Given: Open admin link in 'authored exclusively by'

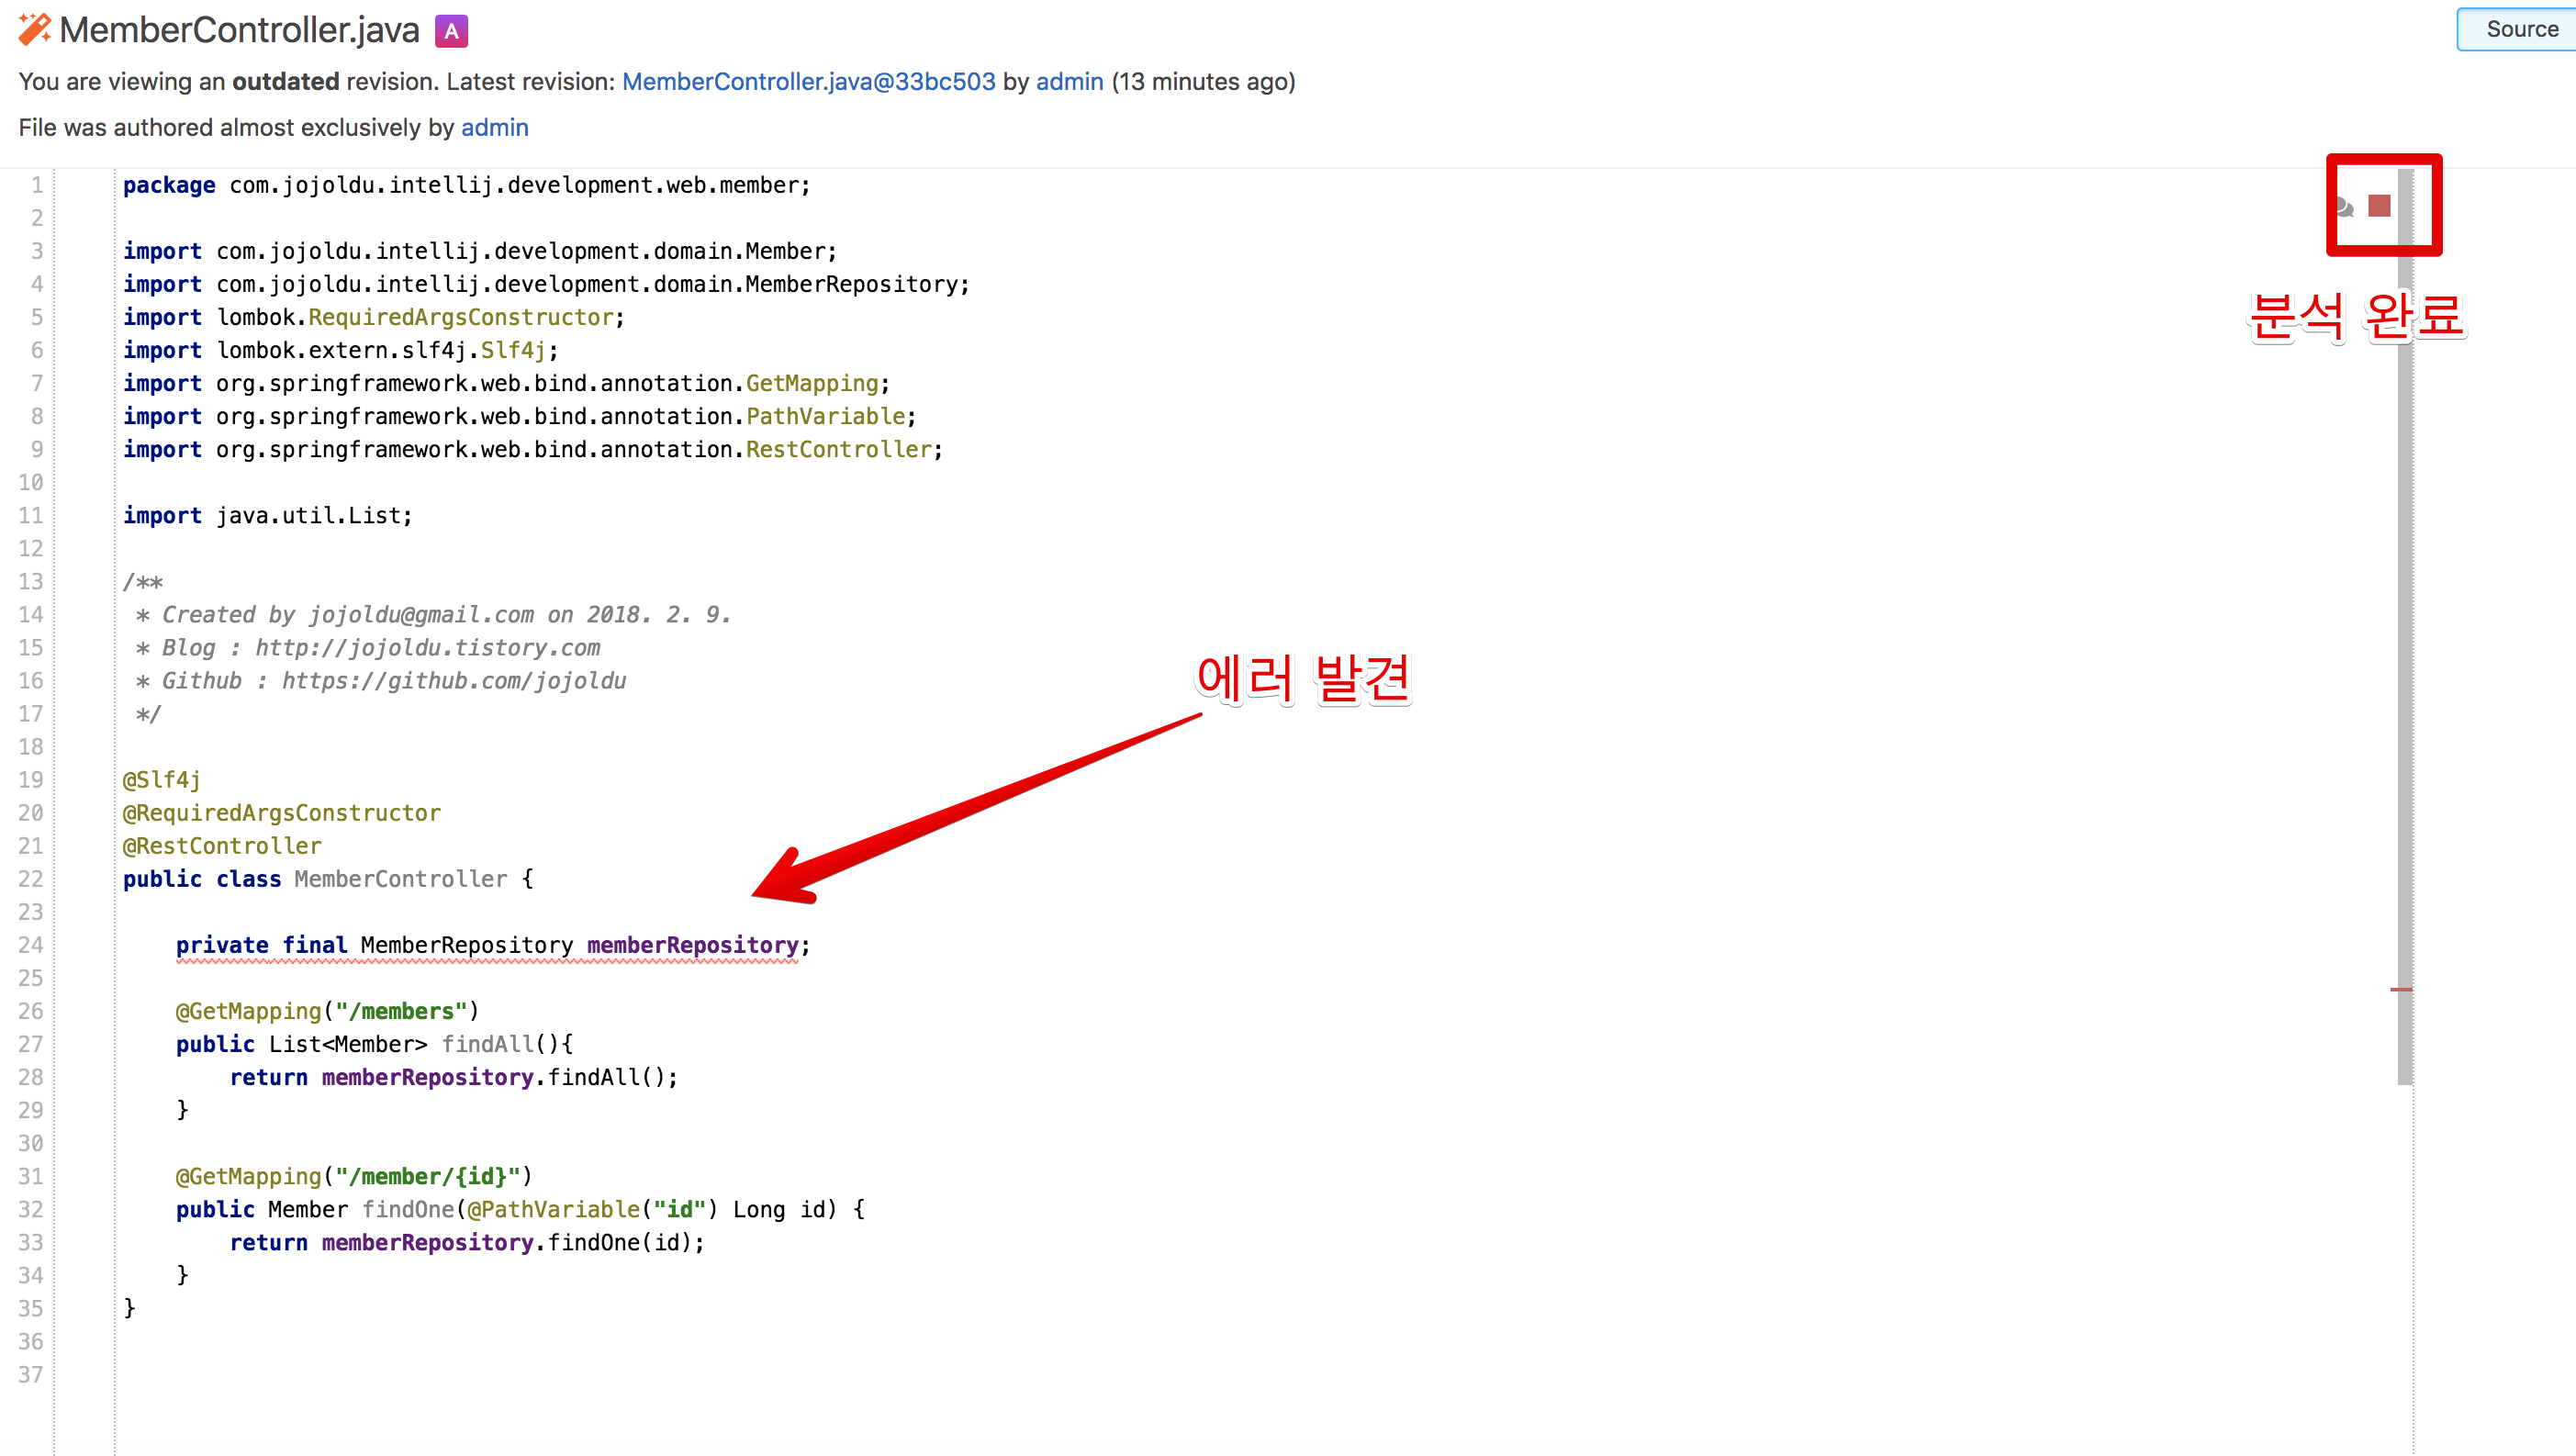Looking at the screenshot, I should click(494, 128).
